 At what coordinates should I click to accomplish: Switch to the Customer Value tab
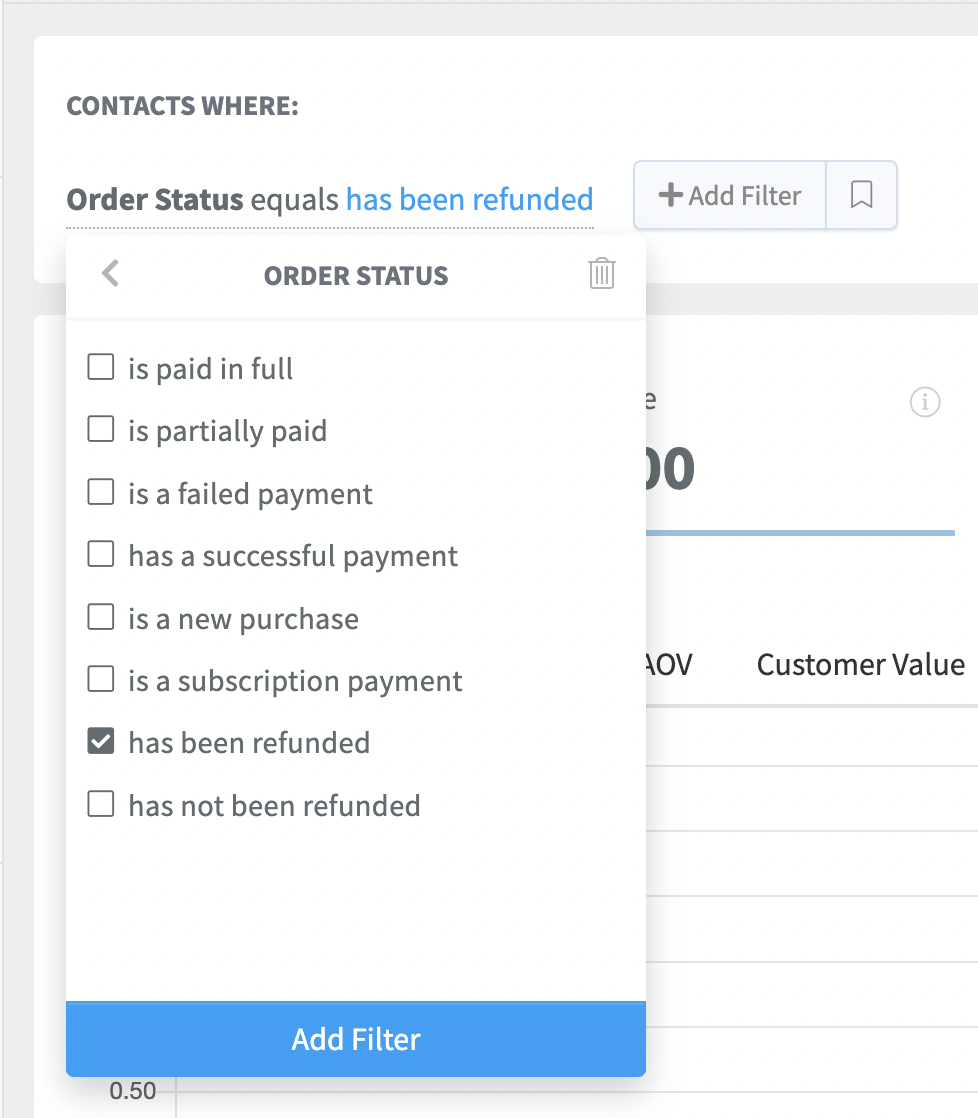click(860, 665)
